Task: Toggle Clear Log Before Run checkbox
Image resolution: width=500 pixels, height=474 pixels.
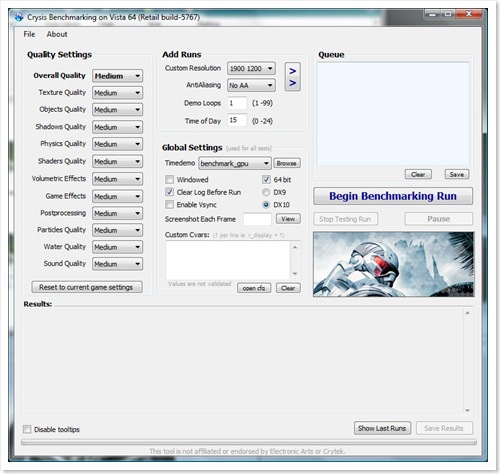Action: pos(169,192)
